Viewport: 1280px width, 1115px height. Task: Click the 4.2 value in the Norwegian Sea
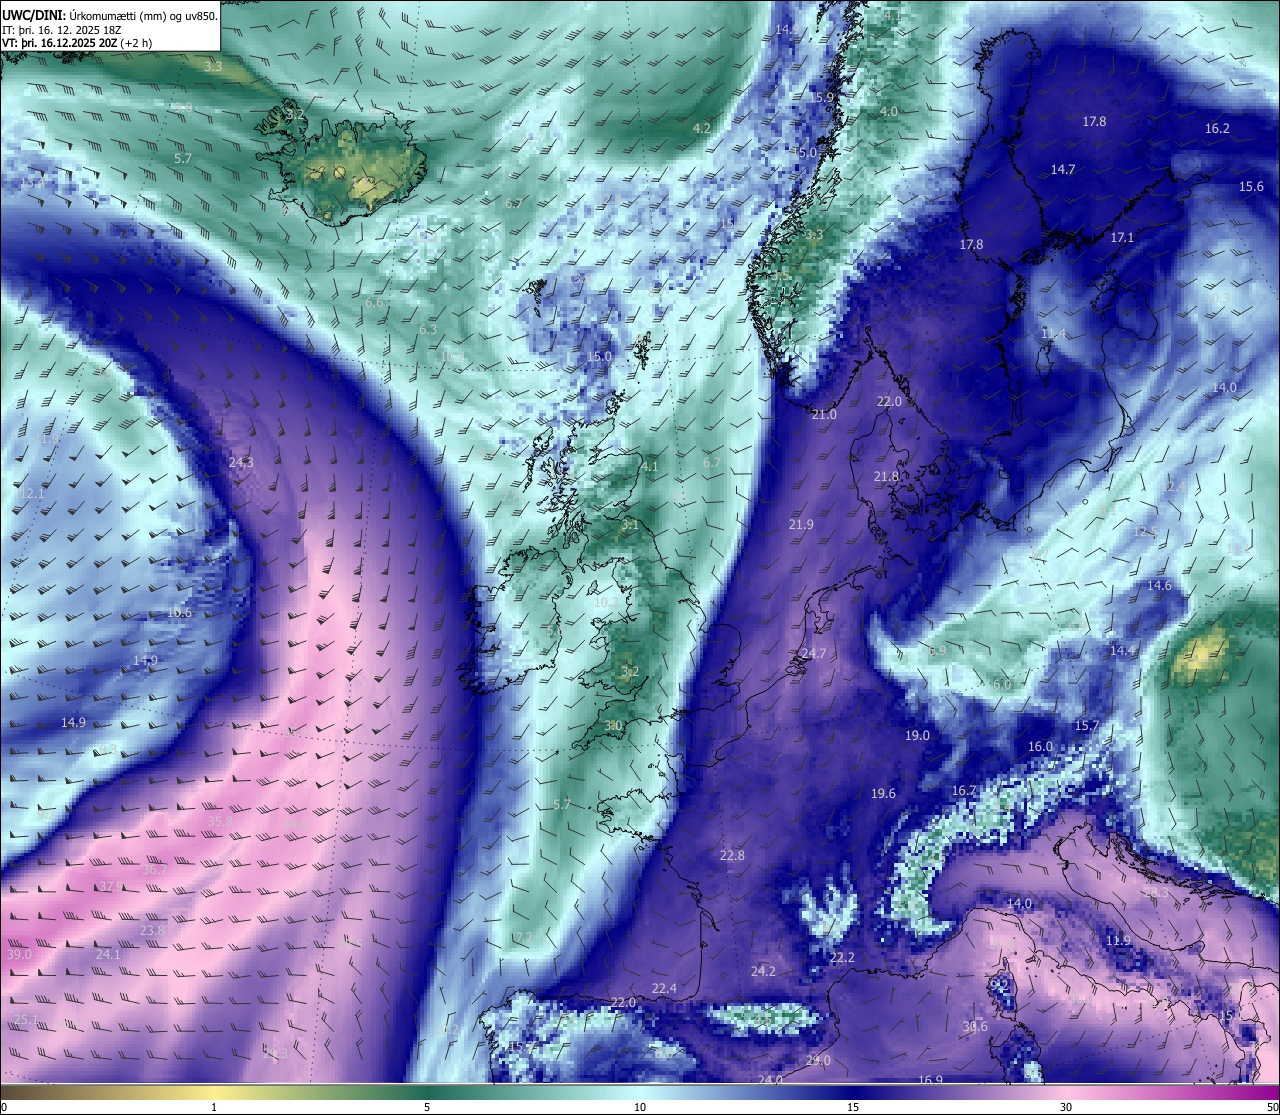tap(702, 128)
